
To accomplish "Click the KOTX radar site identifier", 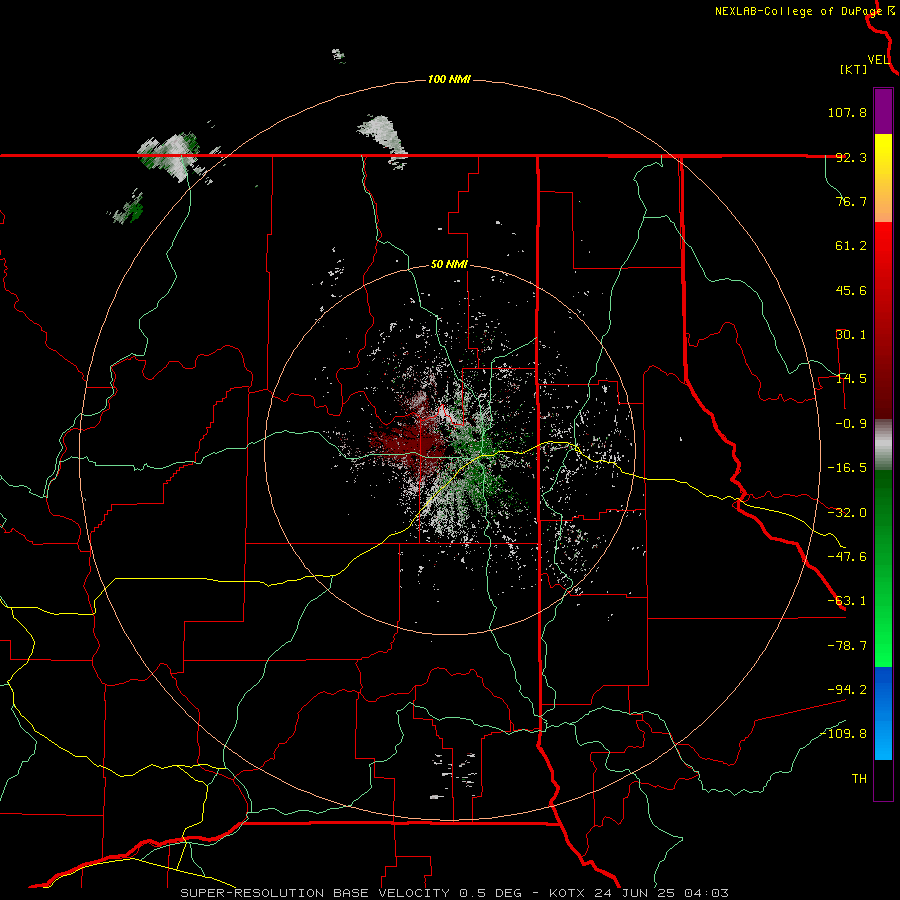I will (567, 893).
